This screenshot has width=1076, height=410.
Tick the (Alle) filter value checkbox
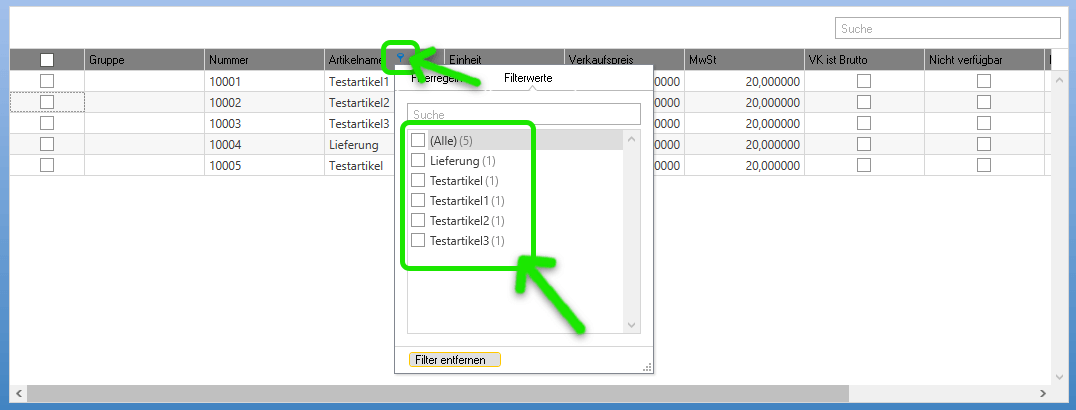click(418, 140)
